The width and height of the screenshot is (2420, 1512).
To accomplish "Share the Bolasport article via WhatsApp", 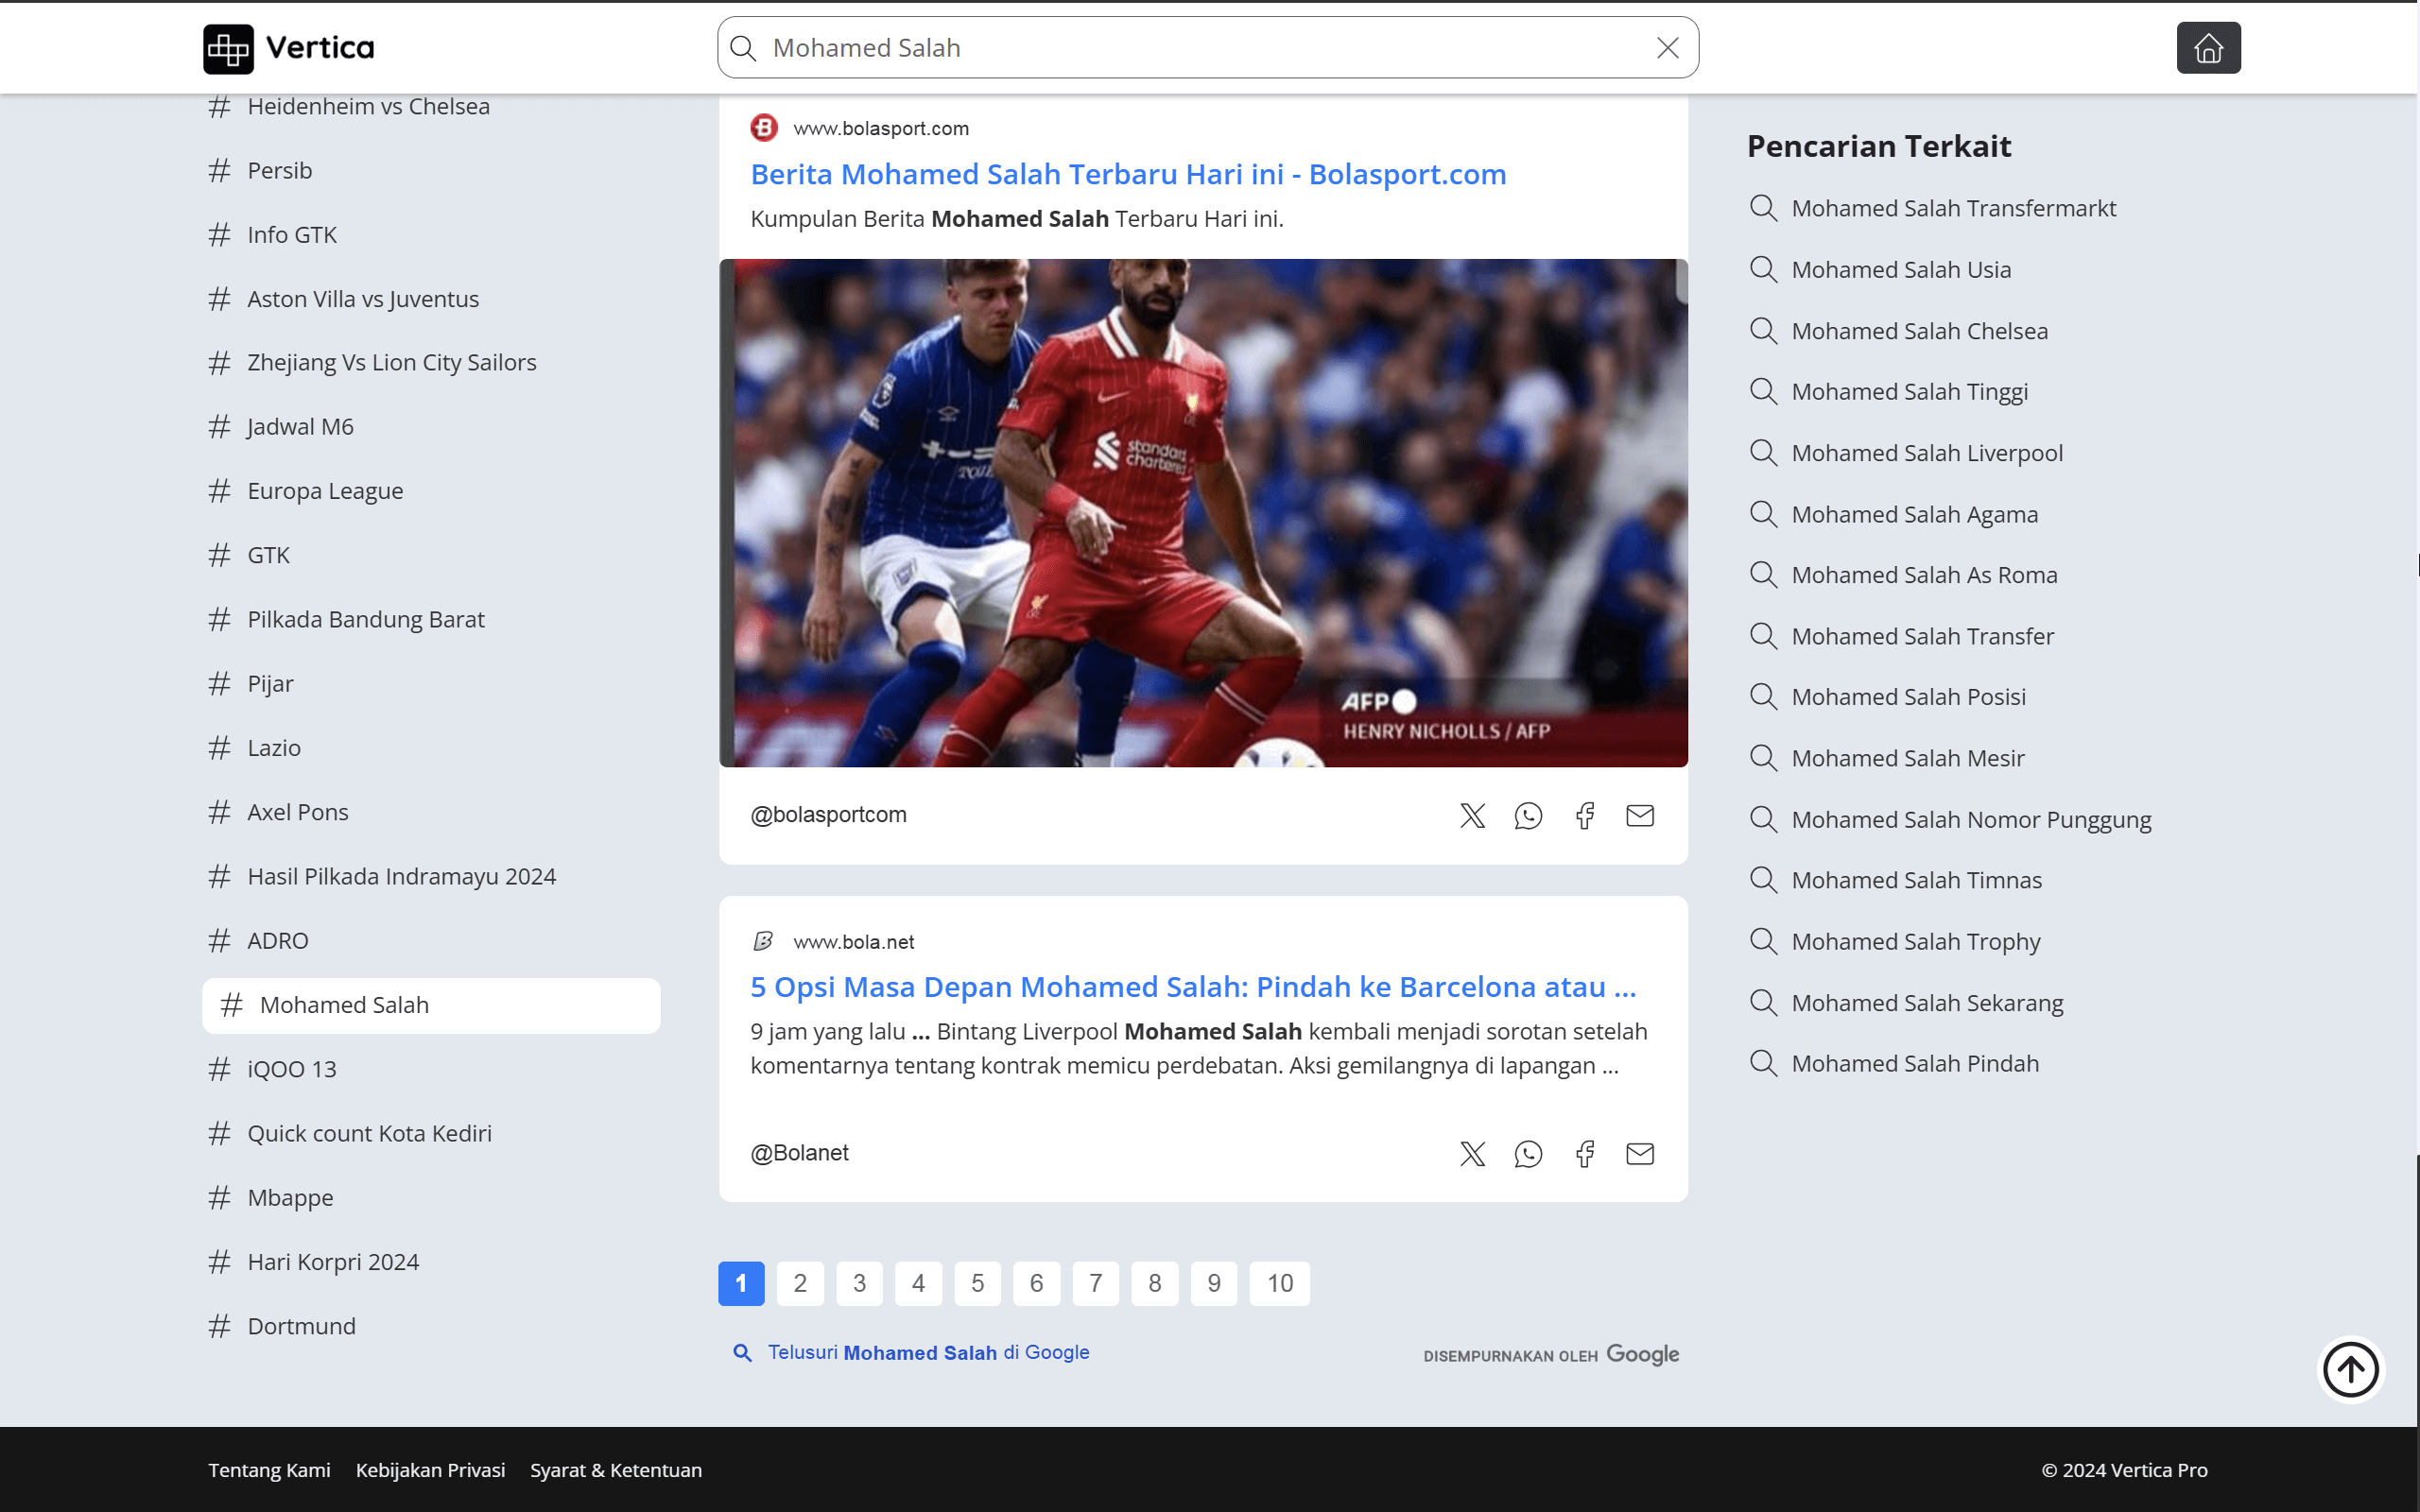I will [x=1528, y=815].
